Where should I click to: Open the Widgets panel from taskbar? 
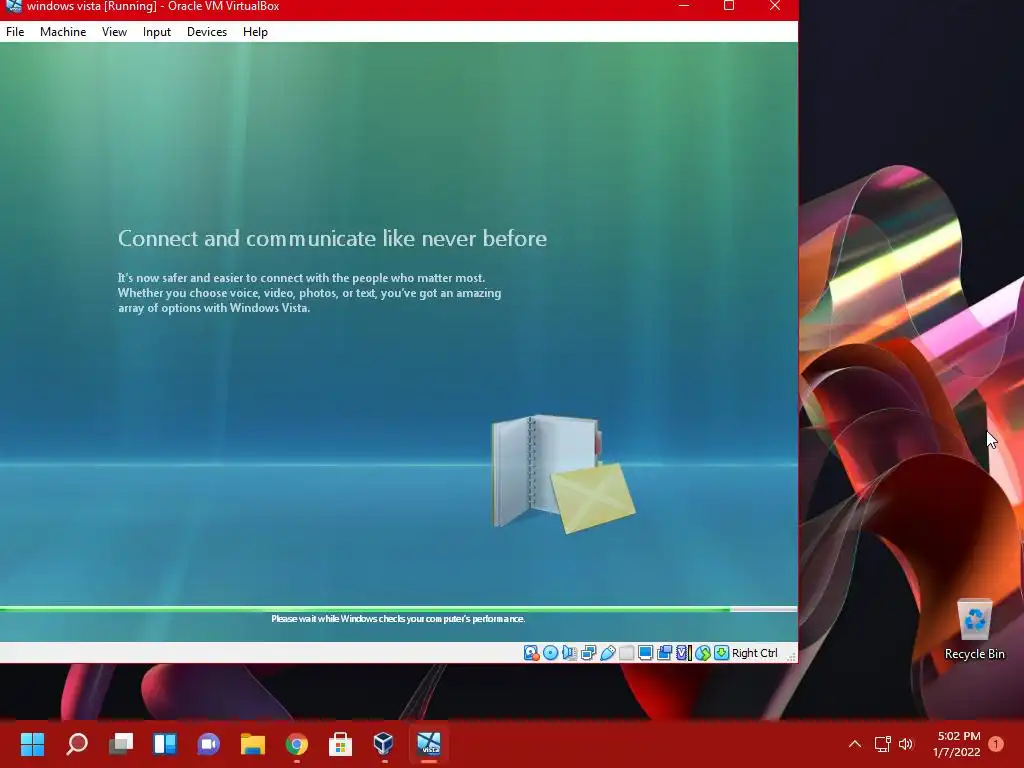165,744
